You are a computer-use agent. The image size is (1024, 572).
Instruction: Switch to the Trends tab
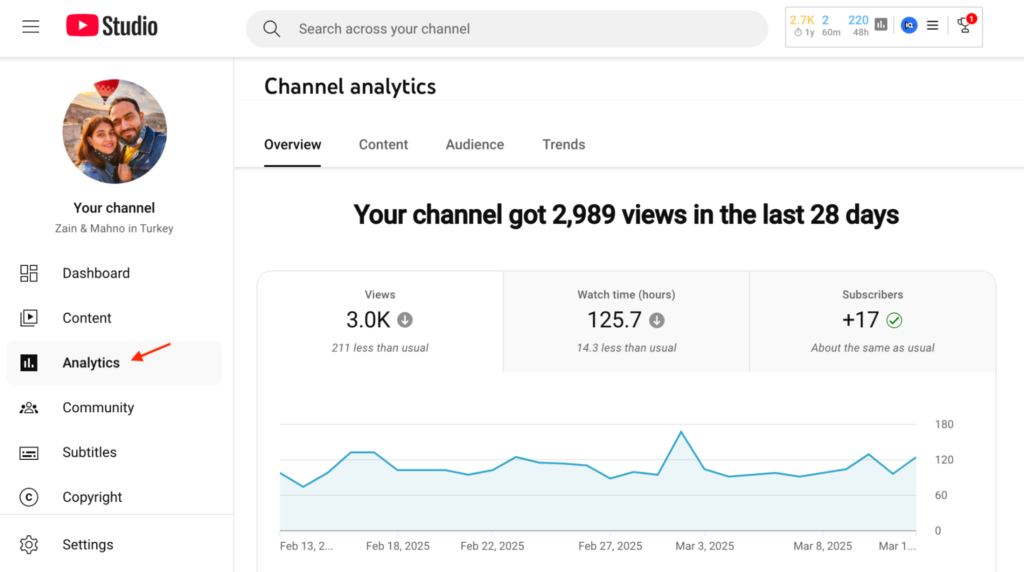(563, 145)
